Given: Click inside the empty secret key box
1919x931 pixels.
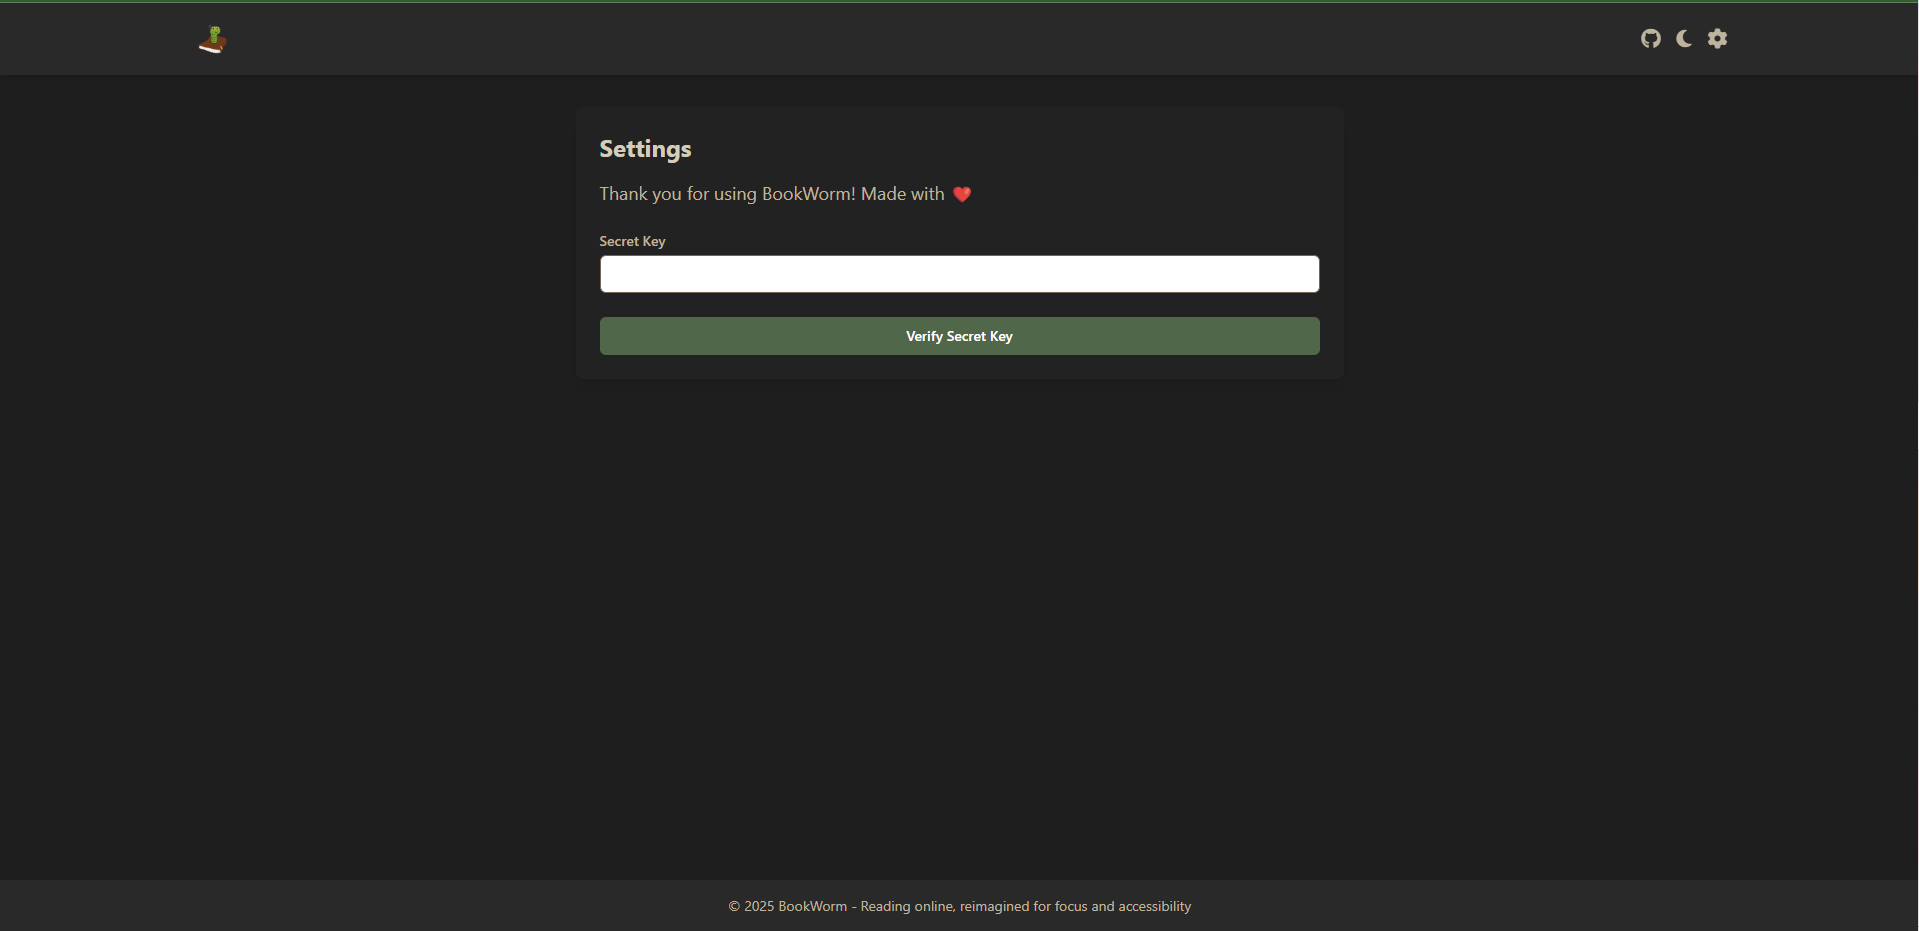Looking at the screenshot, I should (959, 274).
